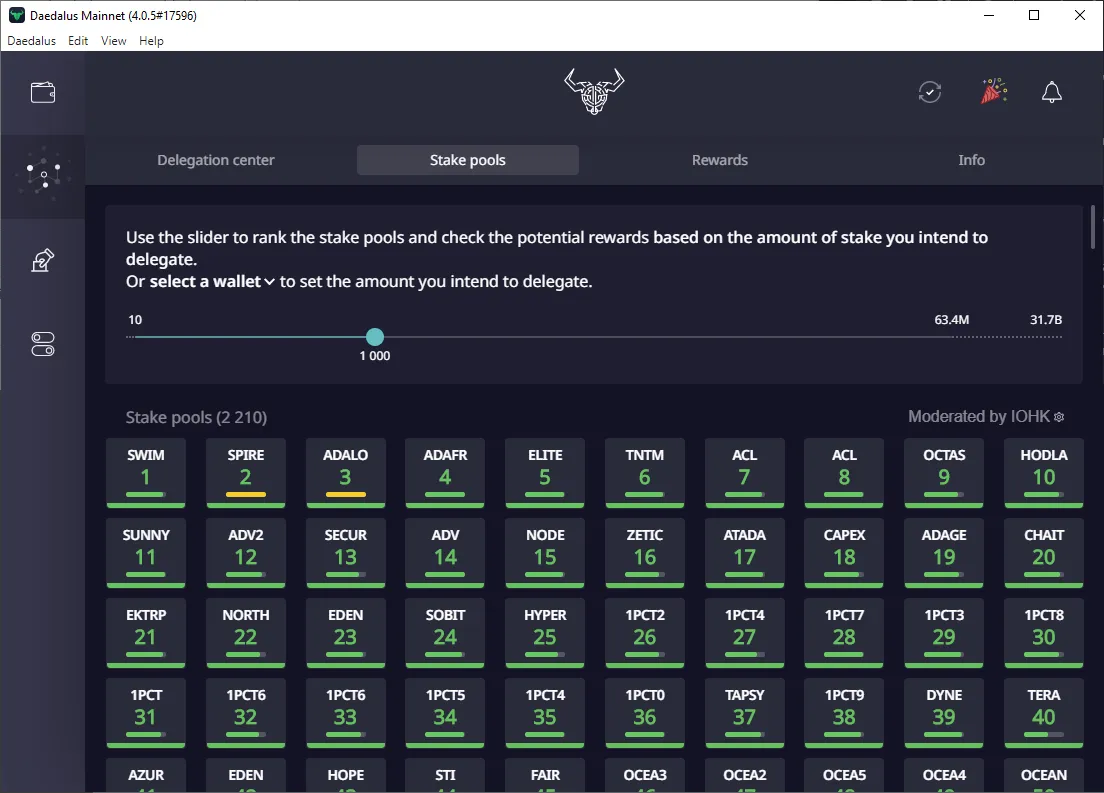Select the 1PCT8 pool ranked 30

[1044, 632]
